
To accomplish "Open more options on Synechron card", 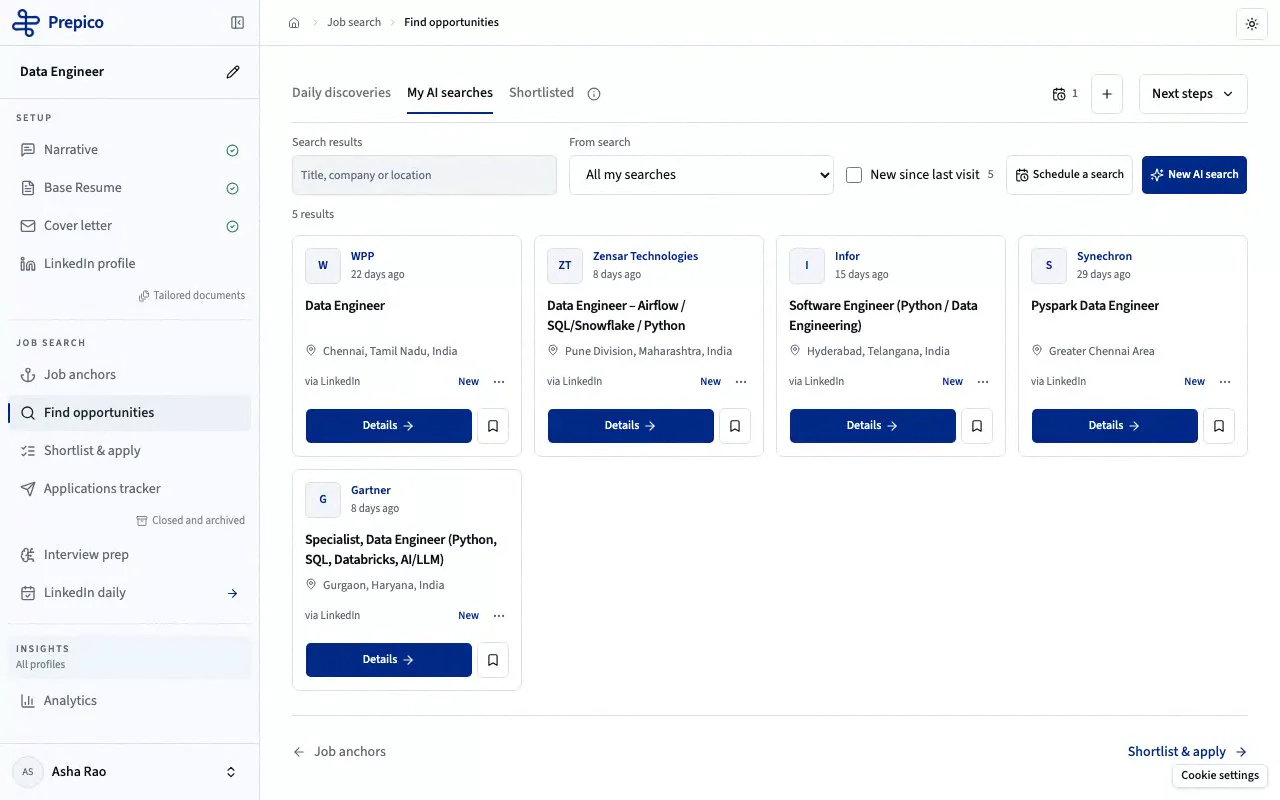I will (x=1225, y=382).
